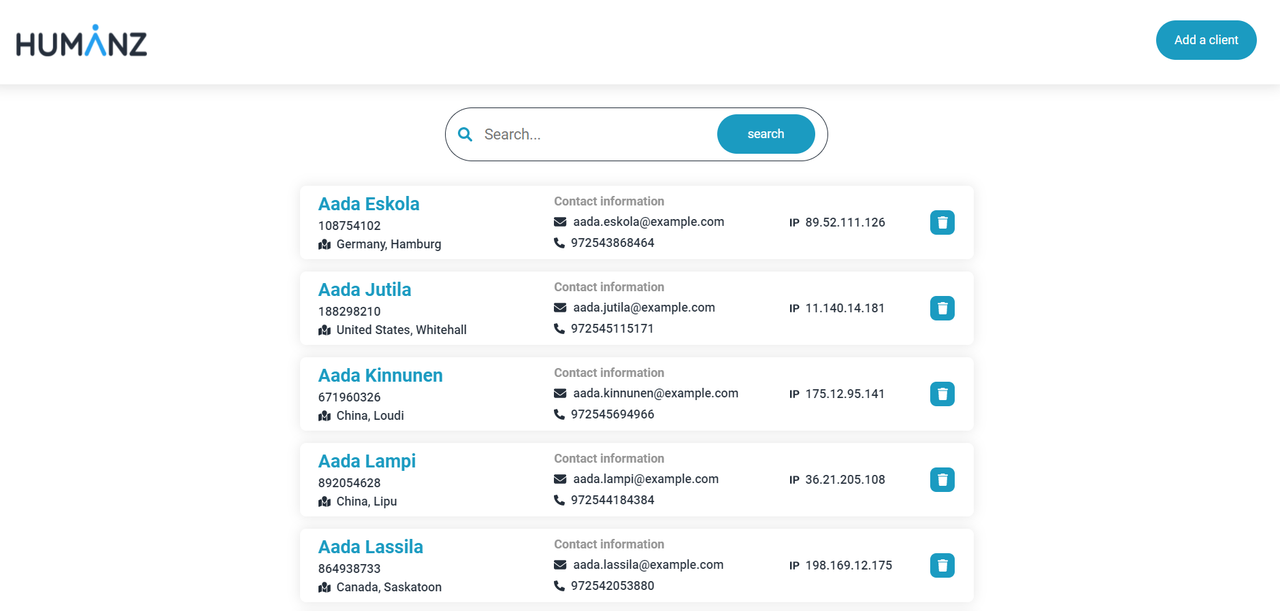Screen dimensions: 1280x611
Task: Click envelope icon beside aada.eskola@example.com
Action: (560, 222)
